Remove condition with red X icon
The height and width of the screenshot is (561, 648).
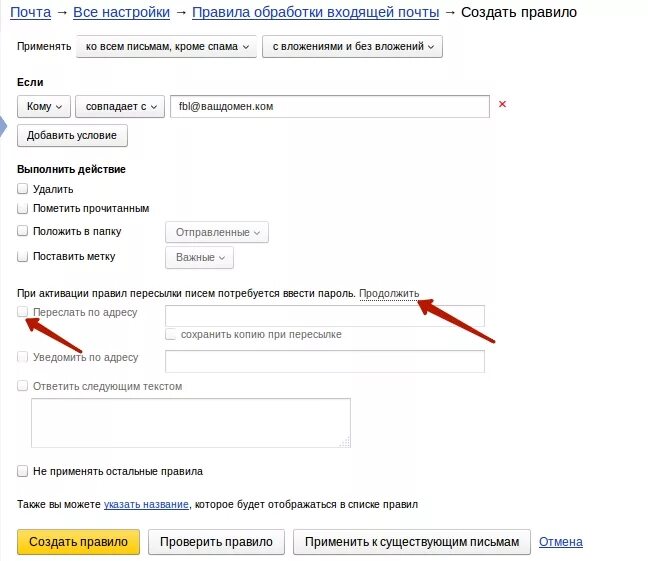pyautogui.click(x=502, y=104)
